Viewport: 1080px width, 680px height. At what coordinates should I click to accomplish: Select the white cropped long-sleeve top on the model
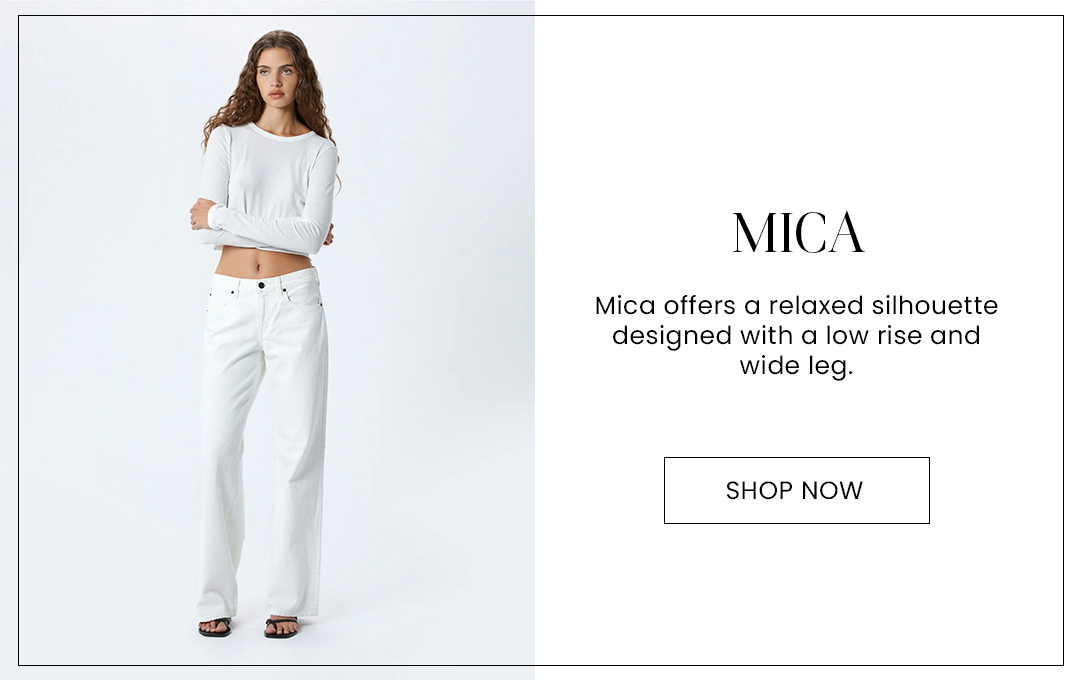pos(269,187)
